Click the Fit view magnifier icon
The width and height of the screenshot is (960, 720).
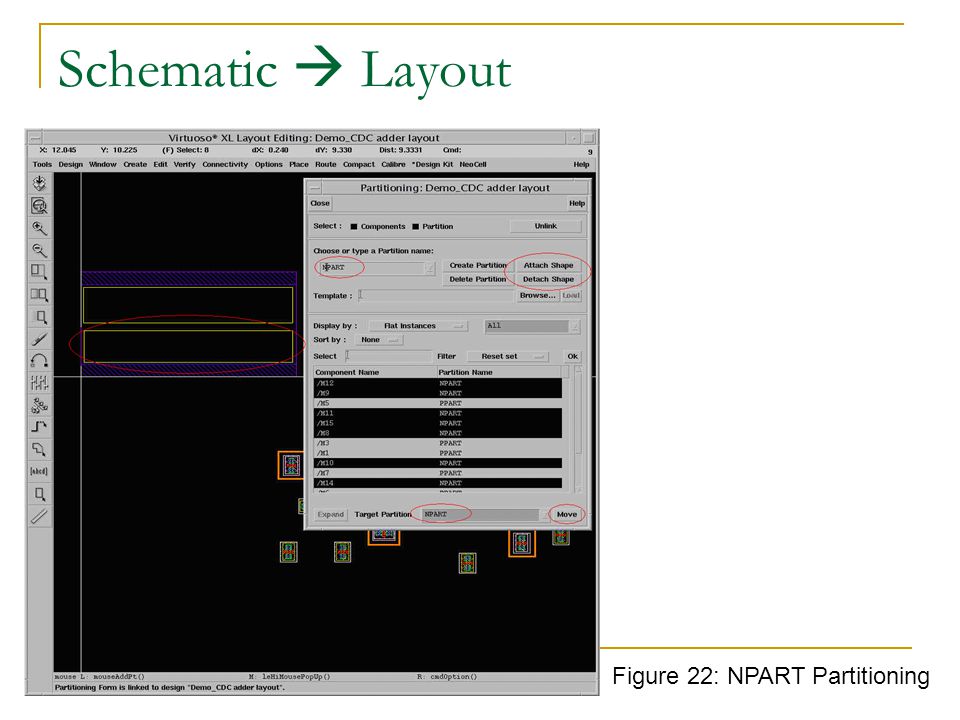(x=39, y=206)
